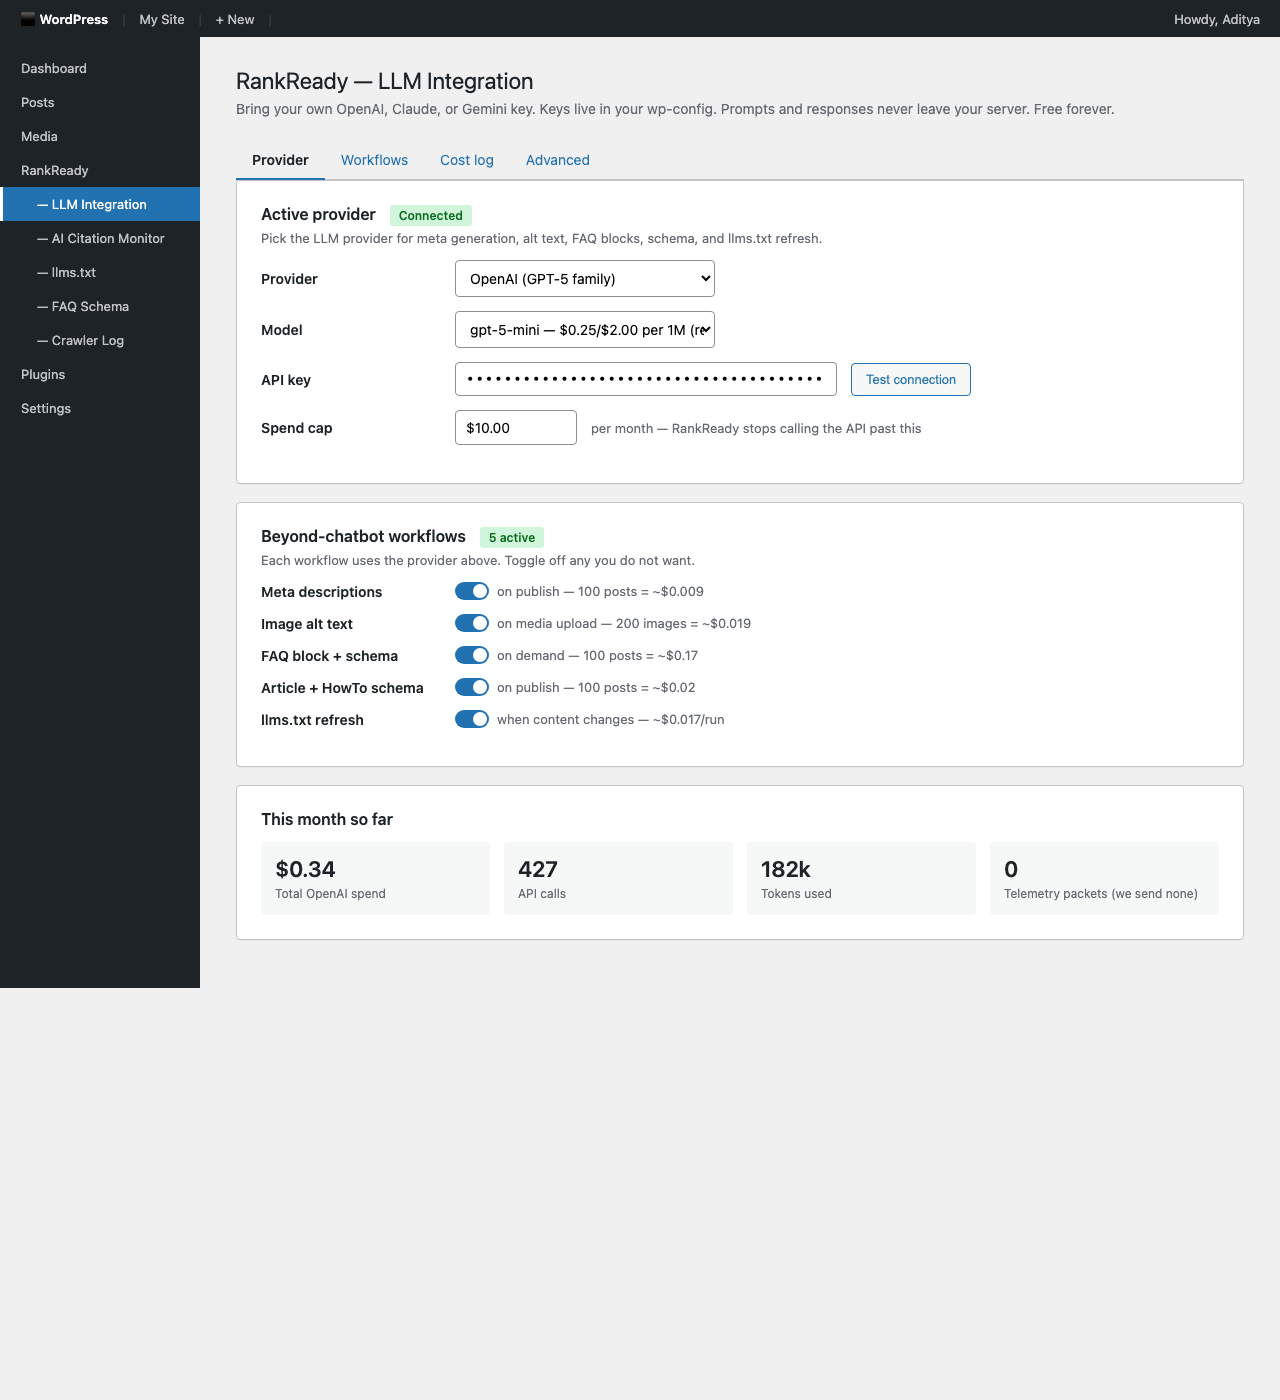This screenshot has height=1400, width=1280.
Task: Toggle the FAQ block + schema workflow
Action: [x=472, y=655]
